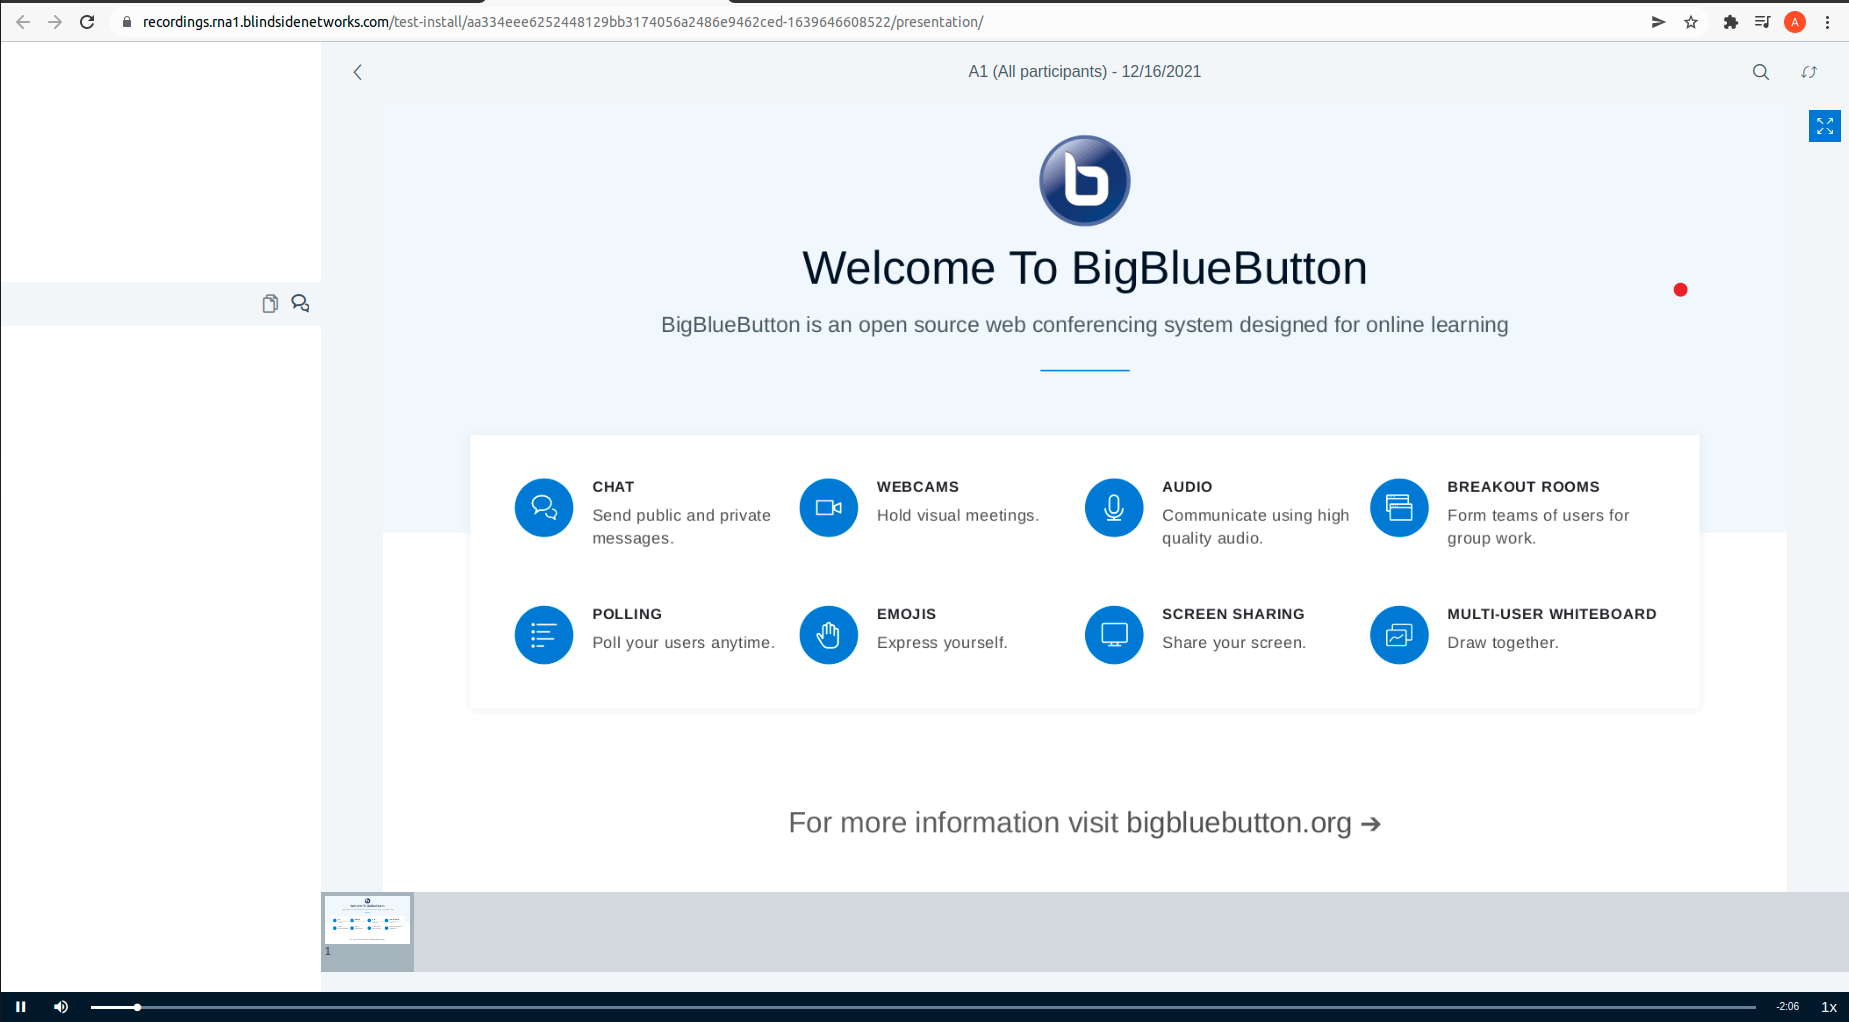This screenshot has width=1849, height=1022.
Task: Go back in the browser
Action: click(23, 22)
